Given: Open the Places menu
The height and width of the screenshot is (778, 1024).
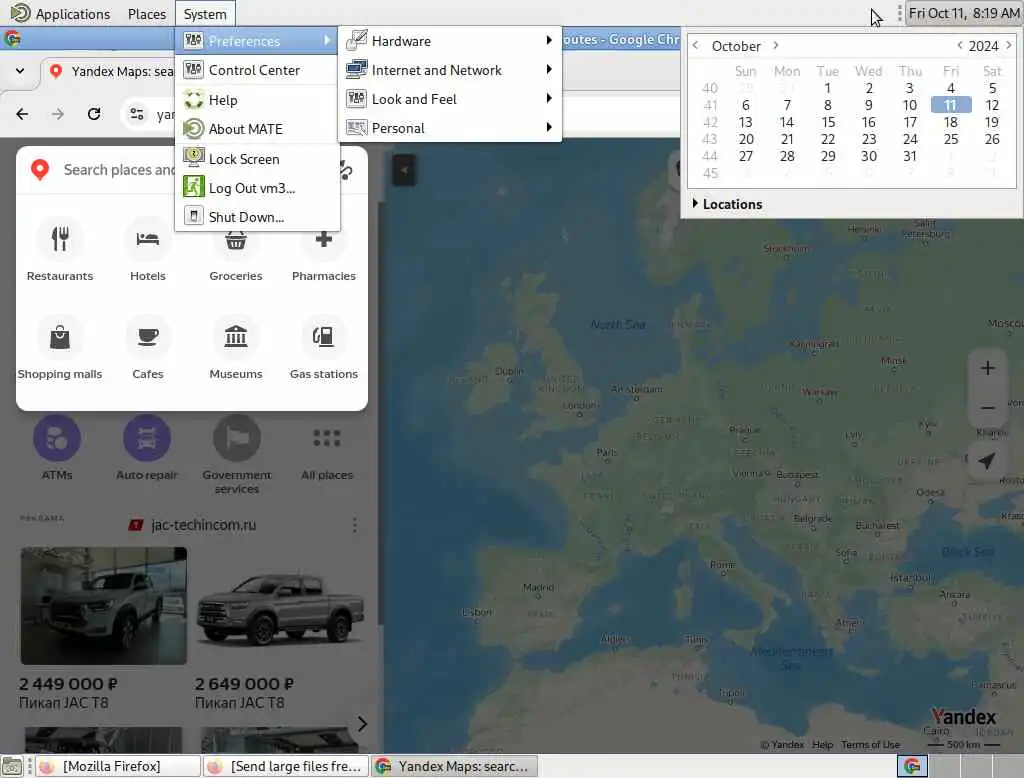Looking at the screenshot, I should pos(146,14).
